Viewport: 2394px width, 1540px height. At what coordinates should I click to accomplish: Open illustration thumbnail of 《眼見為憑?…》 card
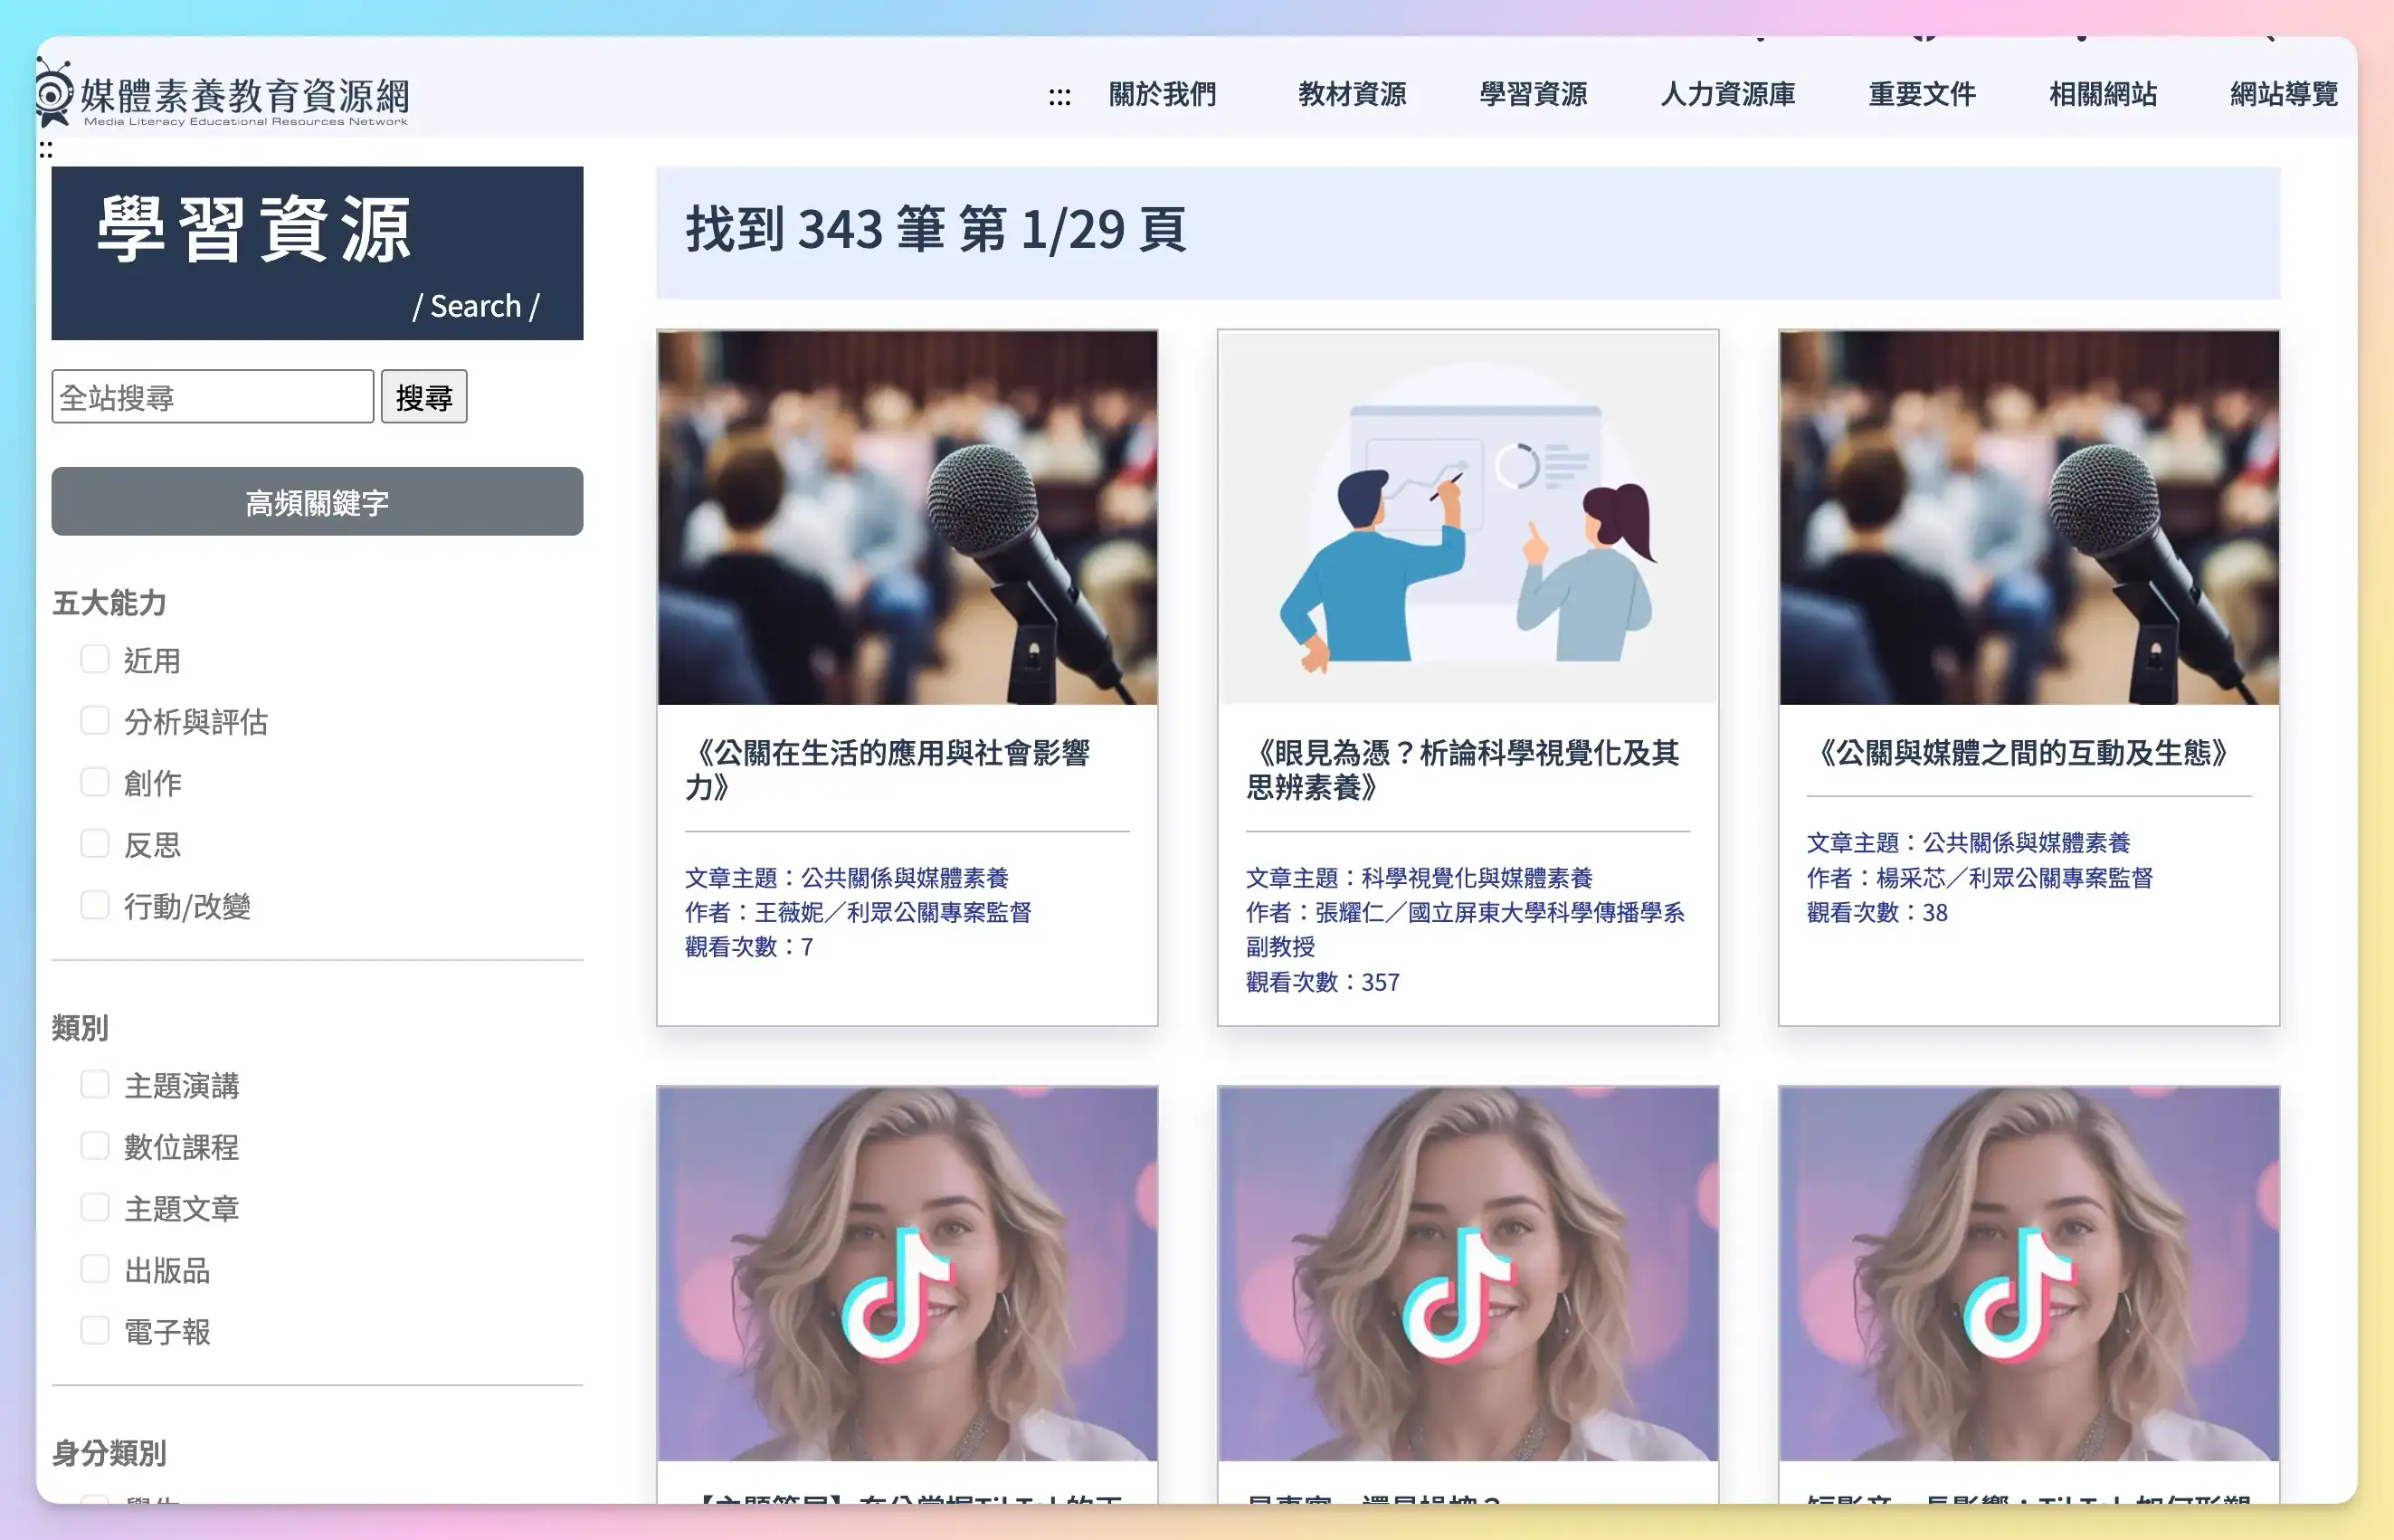(x=1468, y=518)
